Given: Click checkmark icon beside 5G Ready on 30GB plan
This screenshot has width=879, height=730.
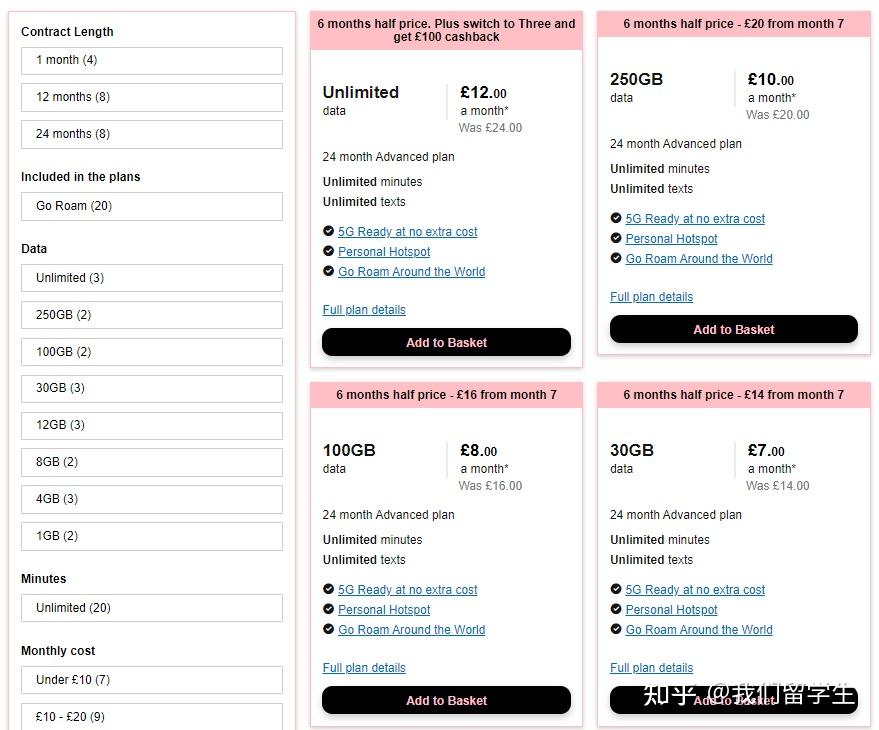Looking at the screenshot, I should click(616, 590).
